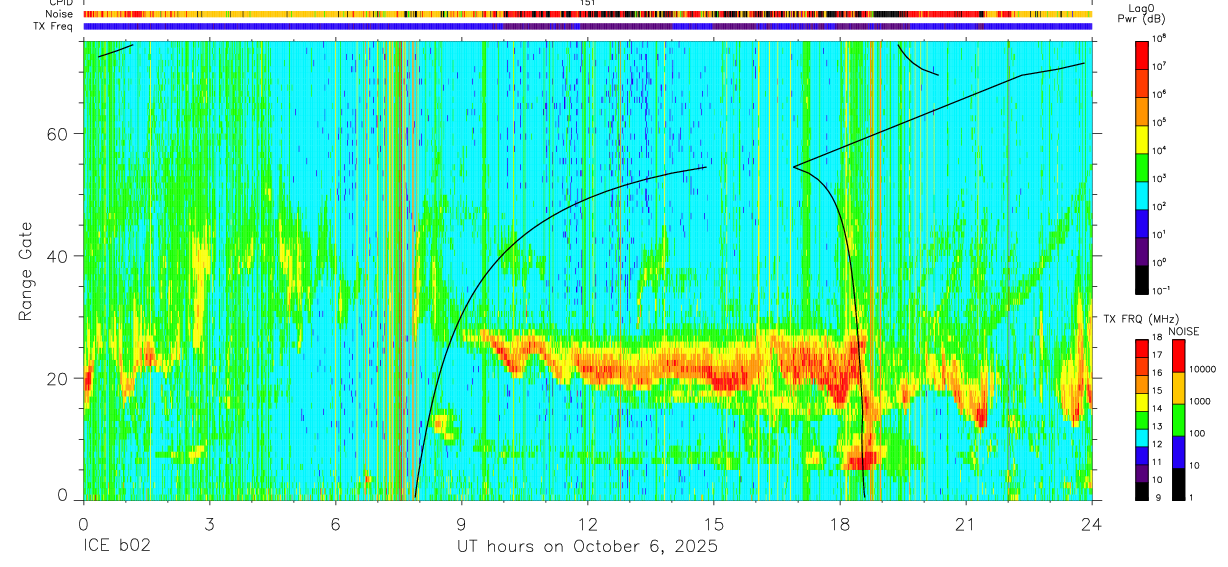
Task: Click the '0' tick label on the UT hours axis
Action: click(83, 523)
